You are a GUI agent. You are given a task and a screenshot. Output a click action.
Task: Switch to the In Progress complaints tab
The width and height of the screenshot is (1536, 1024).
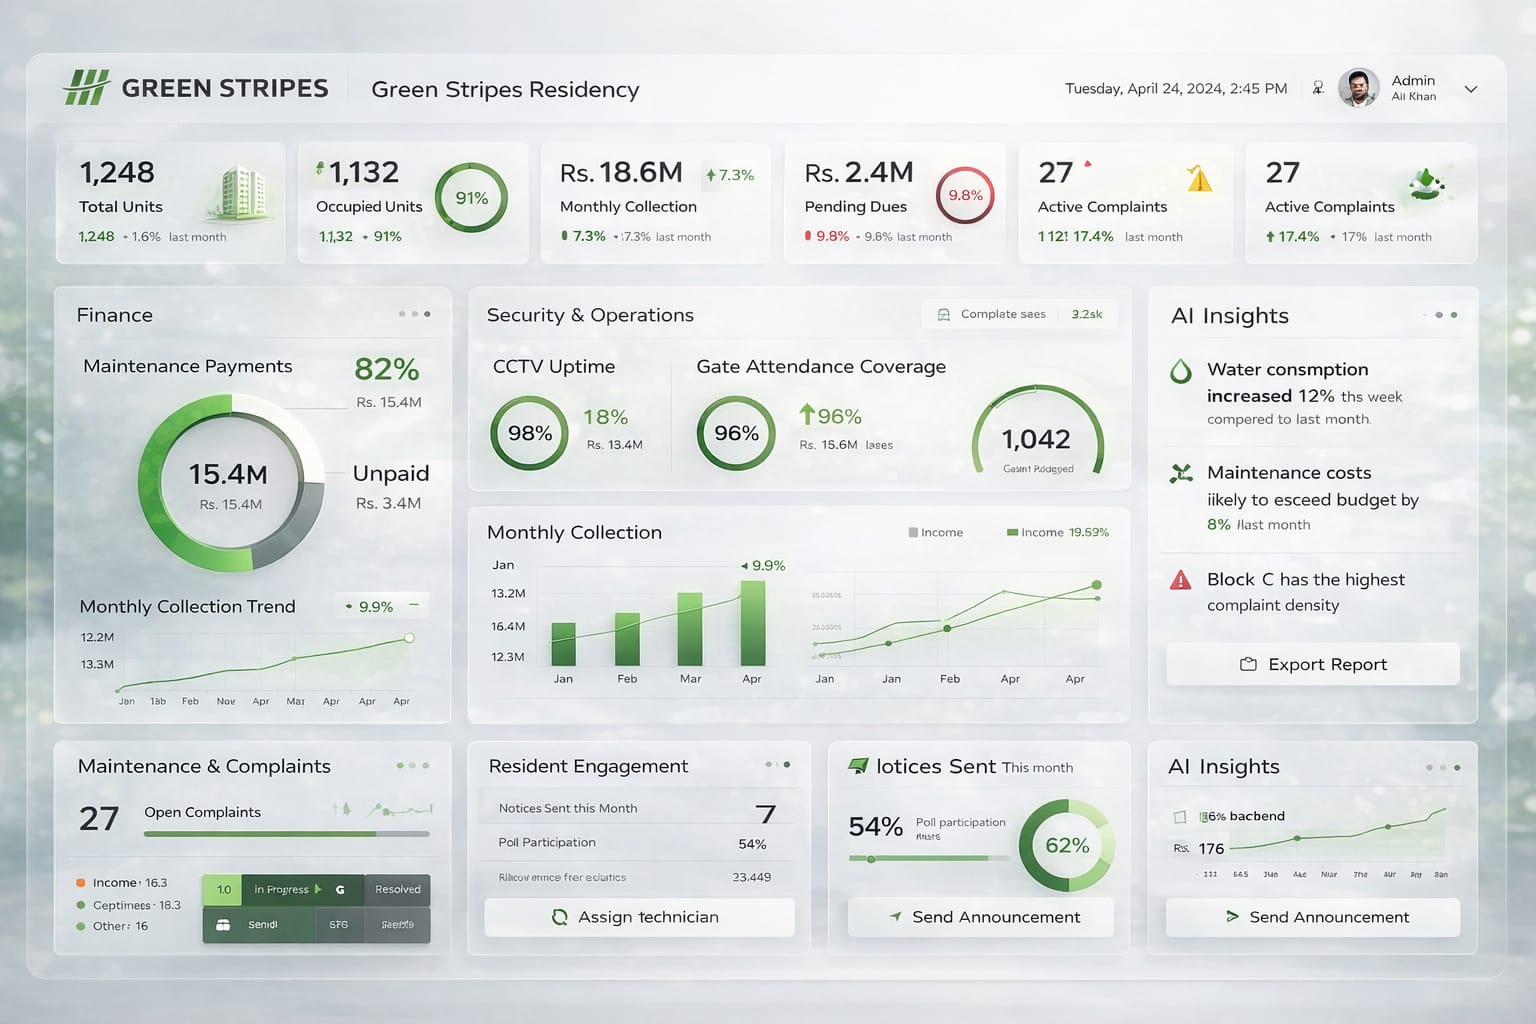(x=282, y=889)
